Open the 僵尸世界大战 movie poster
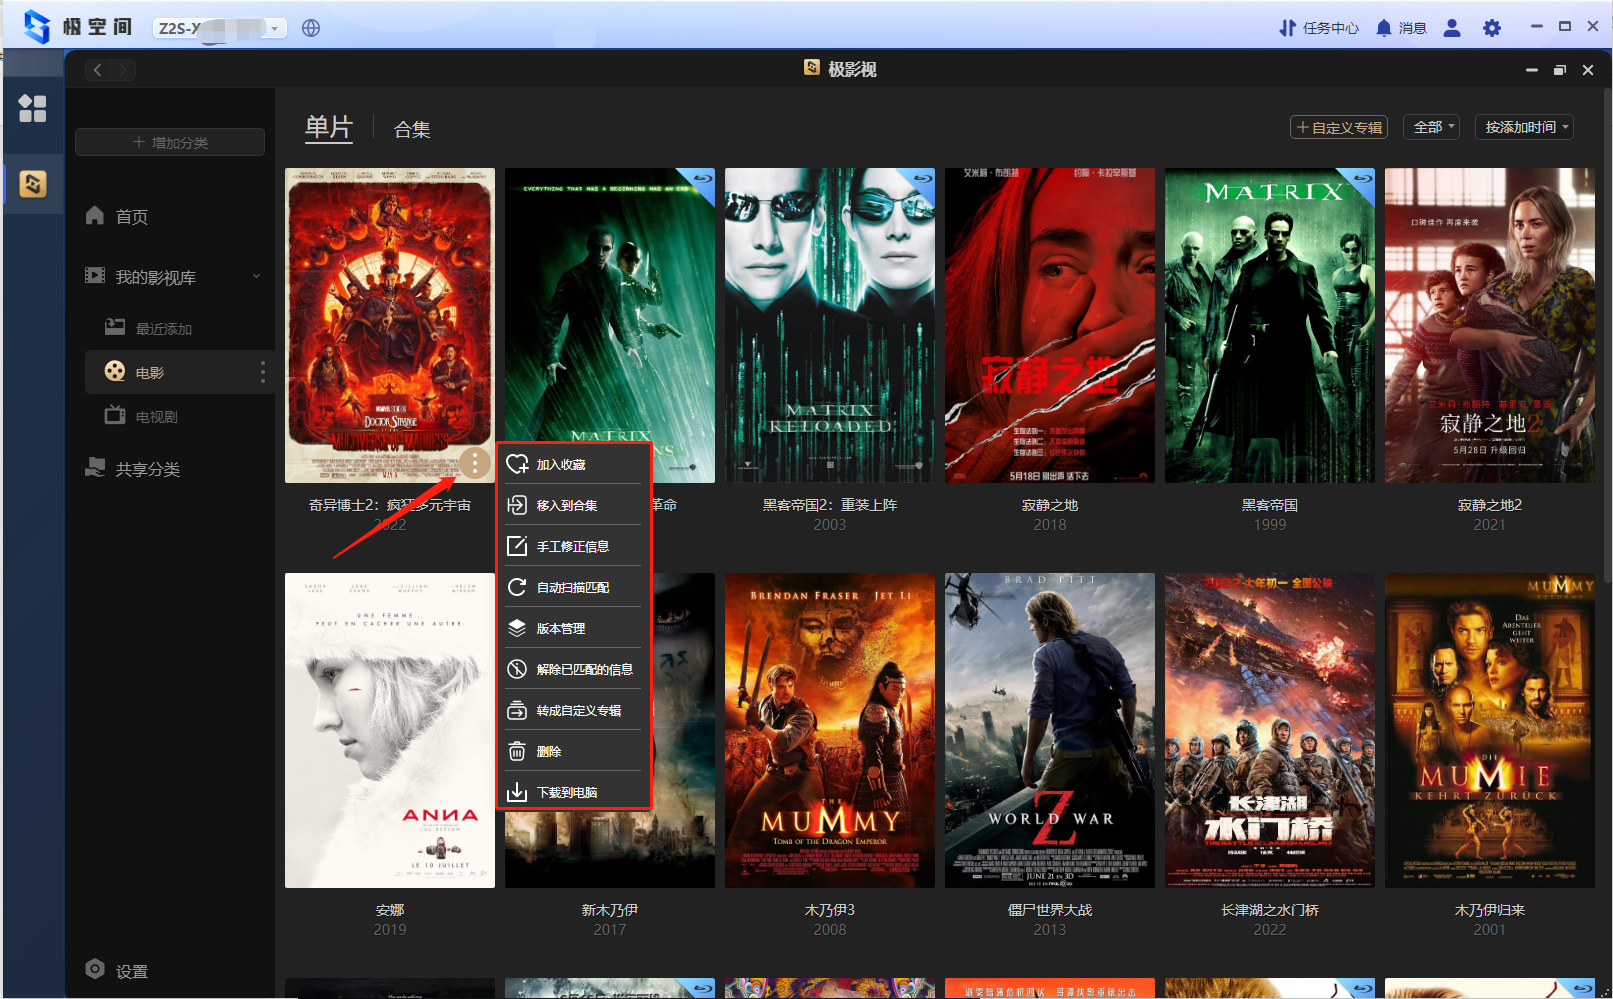 click(x=1049, y=730)
